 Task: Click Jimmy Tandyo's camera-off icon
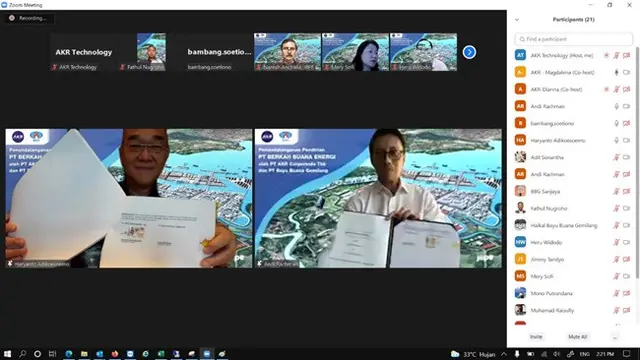[627, 259]
